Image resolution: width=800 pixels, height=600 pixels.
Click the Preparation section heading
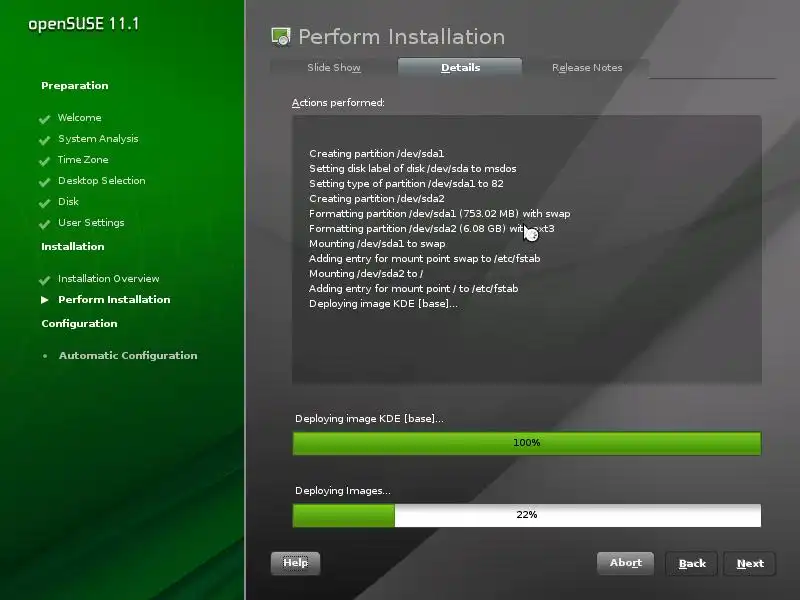coord(74,86)
